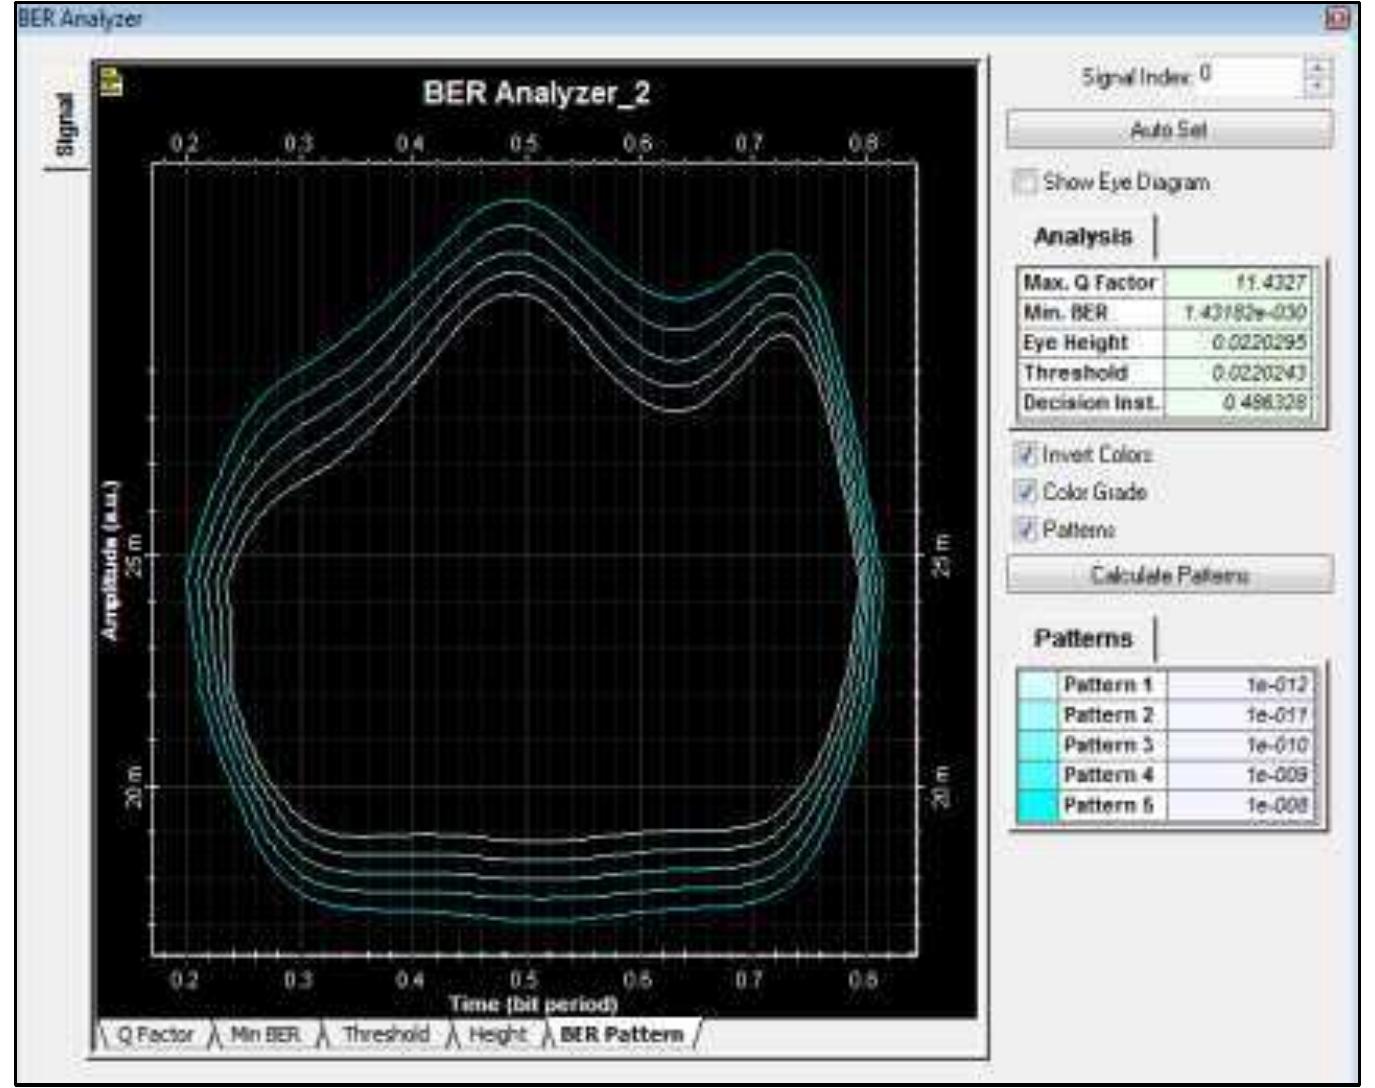The image size is (1375, 1088).
Task: Increase Signal Index with up arrow
Action: pyautogui.click(x=1318, y=68)
